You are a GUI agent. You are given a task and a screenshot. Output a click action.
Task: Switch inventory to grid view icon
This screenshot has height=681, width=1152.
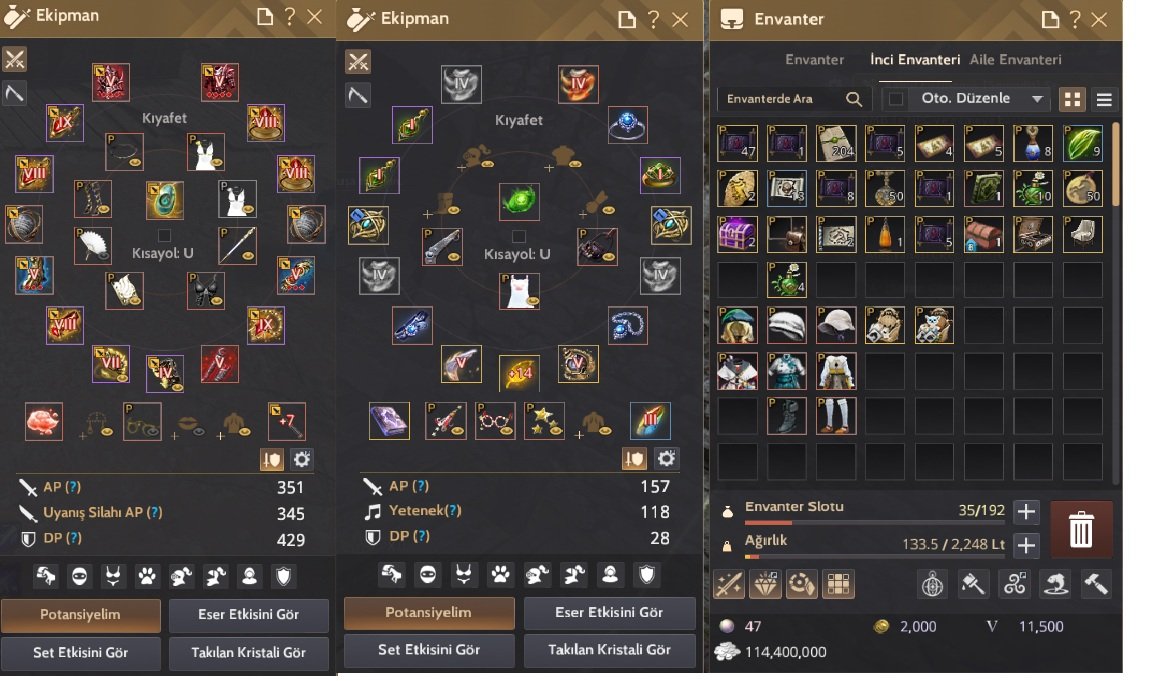pyautogui.click(x=1073, y=99)
